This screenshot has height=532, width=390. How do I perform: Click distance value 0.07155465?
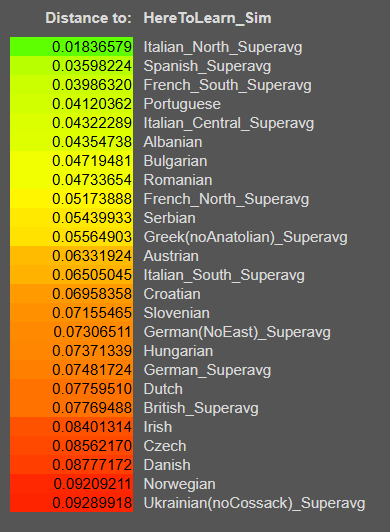[x=92, y=313]
